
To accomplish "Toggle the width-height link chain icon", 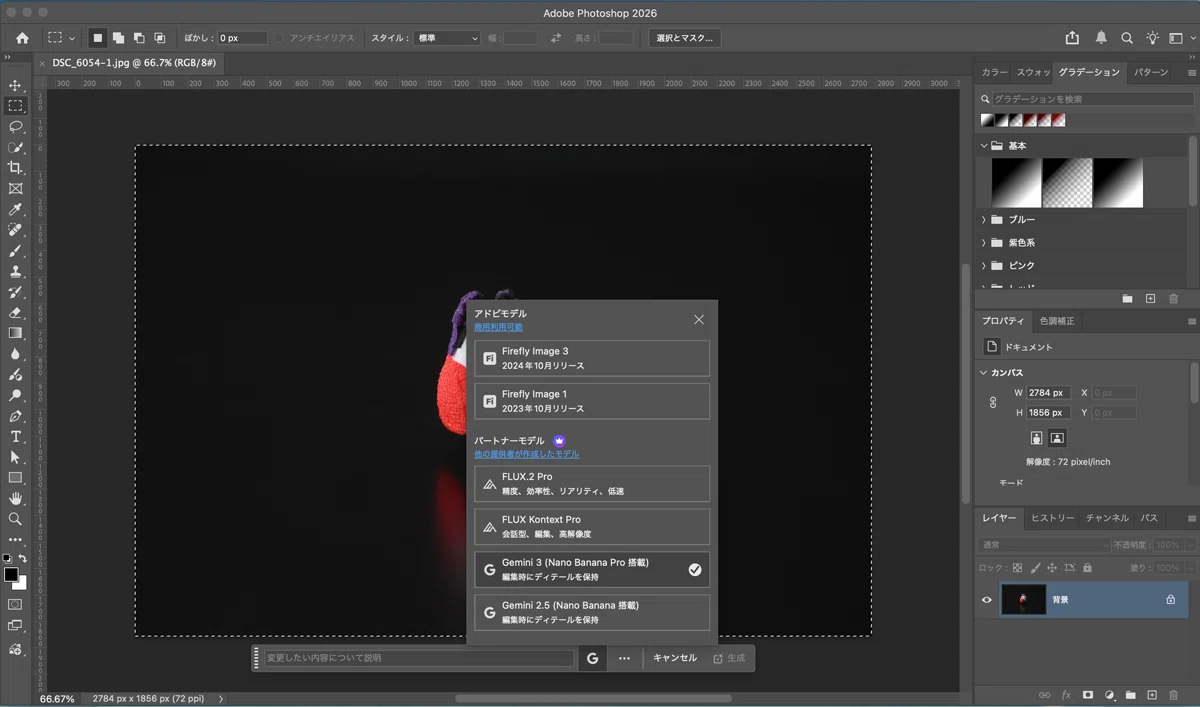I will [x=993, y=403].
